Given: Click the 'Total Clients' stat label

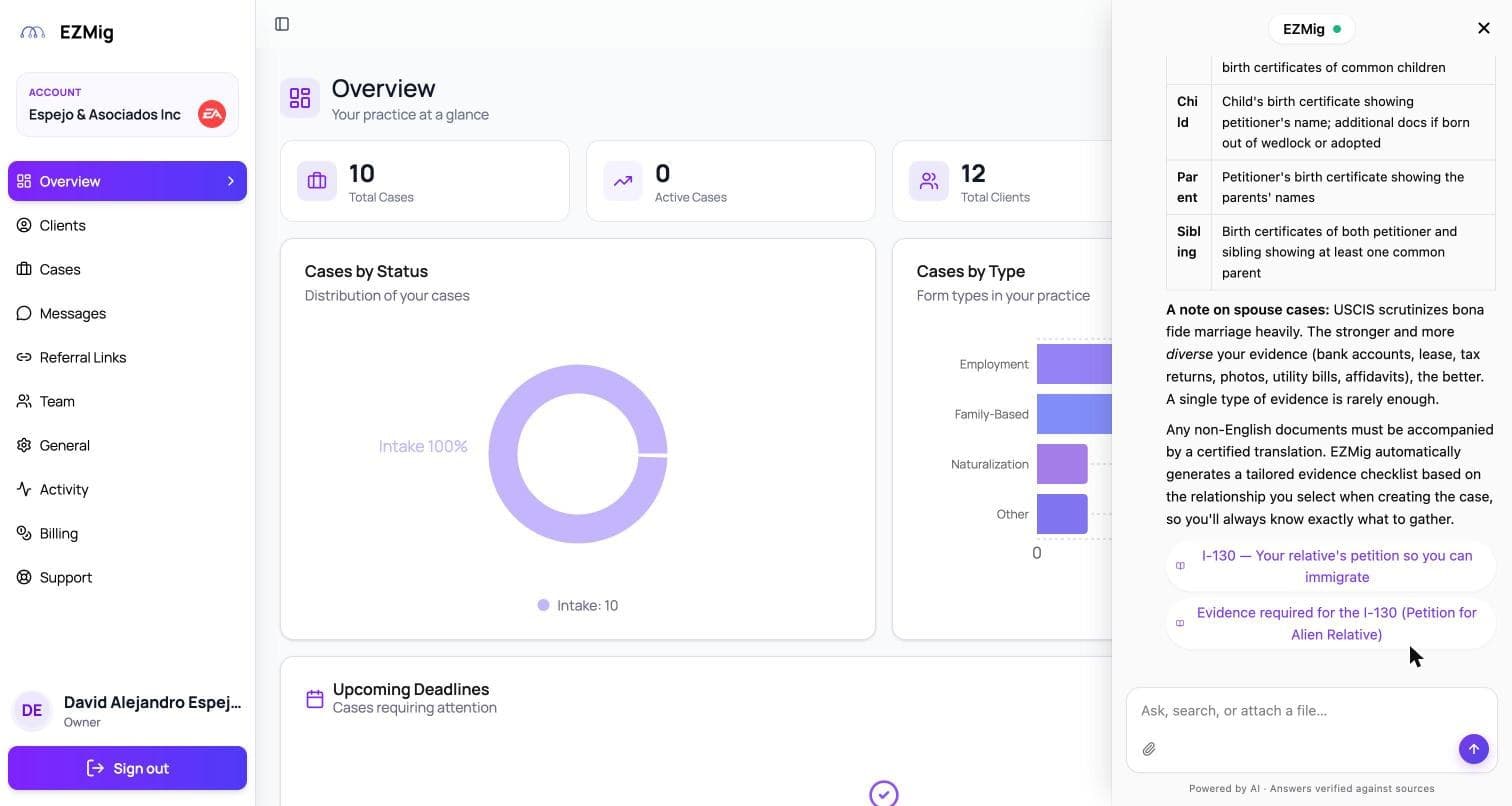Looking at the screenshot, I should click(x=995, y=197).
